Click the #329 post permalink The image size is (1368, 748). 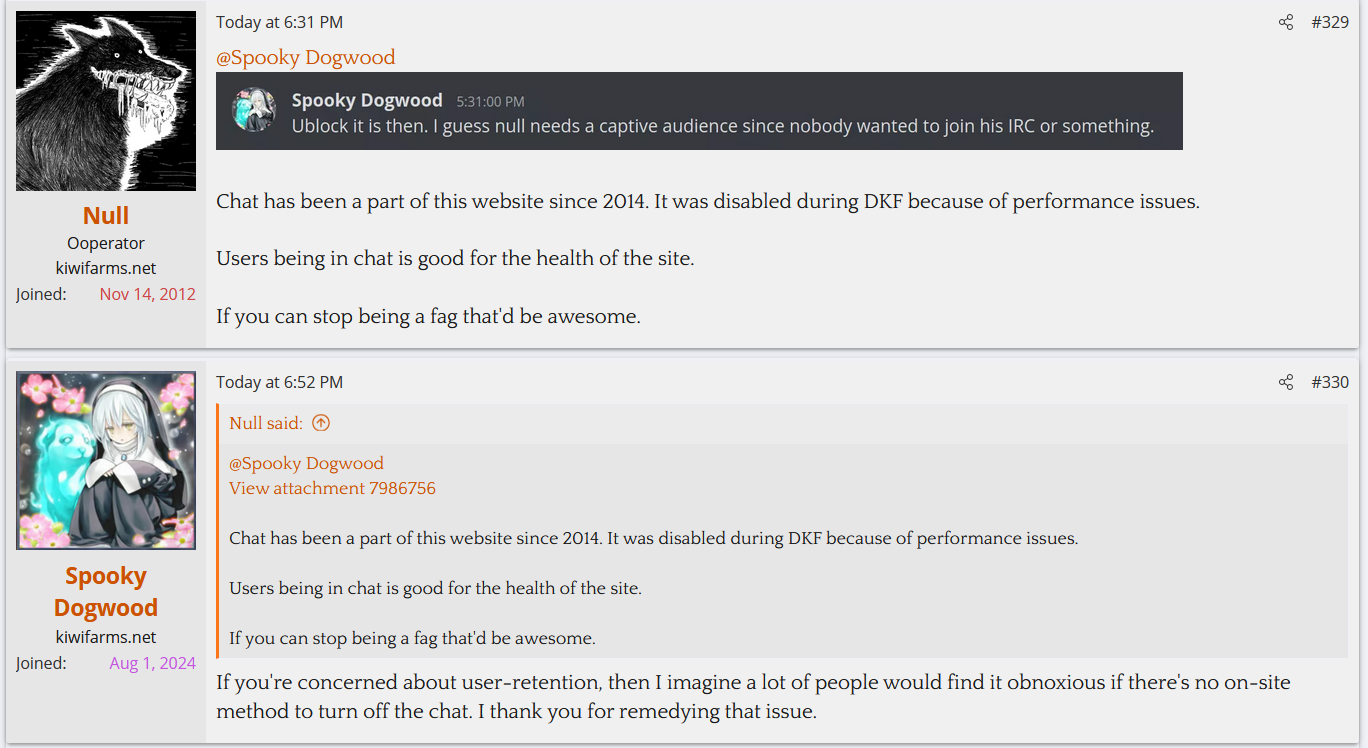1330,22
